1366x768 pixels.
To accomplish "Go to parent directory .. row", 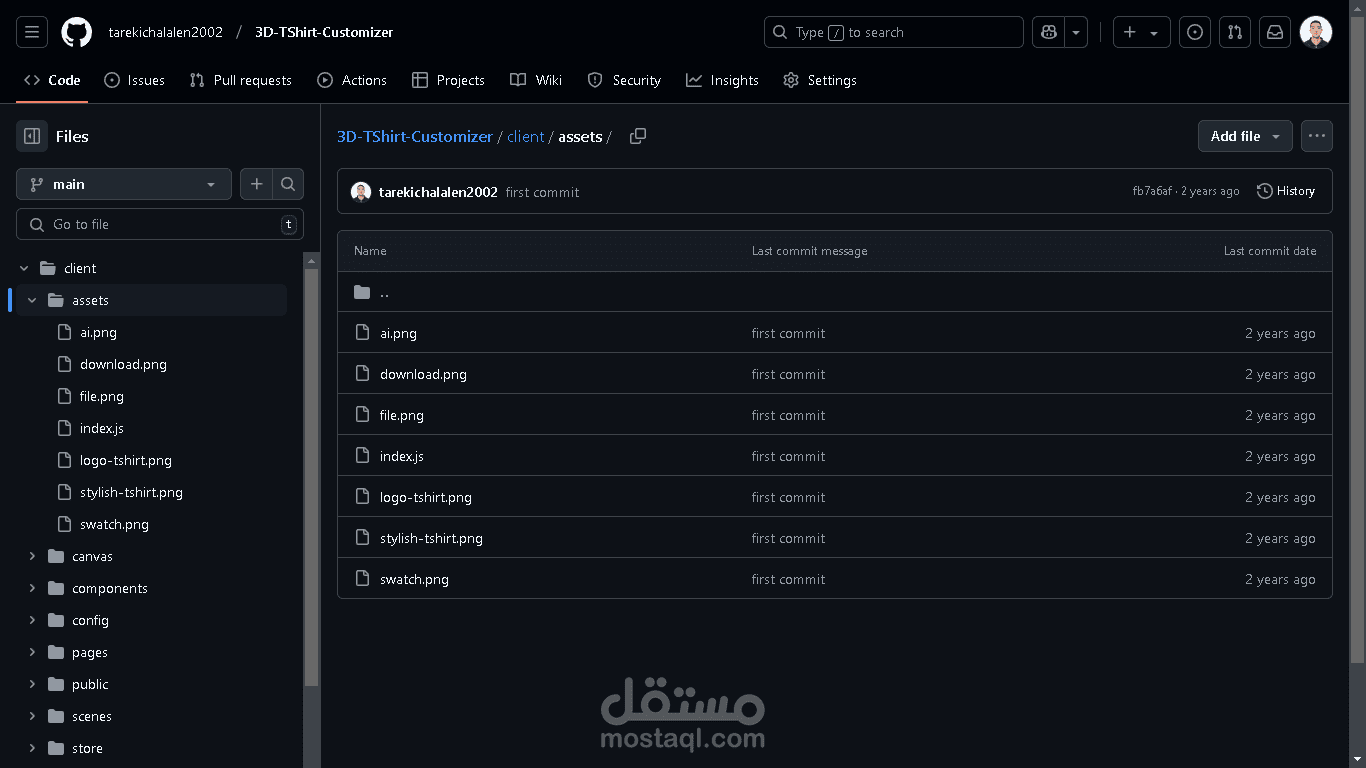I will (x=835, y=292).
